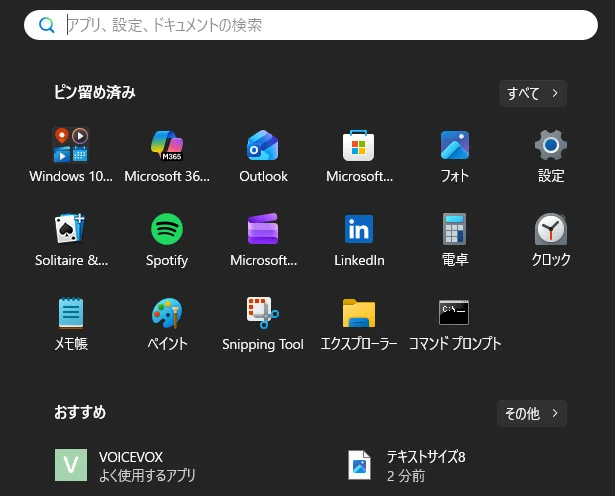Viewport: 615px width, 496px height.
Task: Launch the purple Microsoft Clipchamp icon
Action: 263,229
